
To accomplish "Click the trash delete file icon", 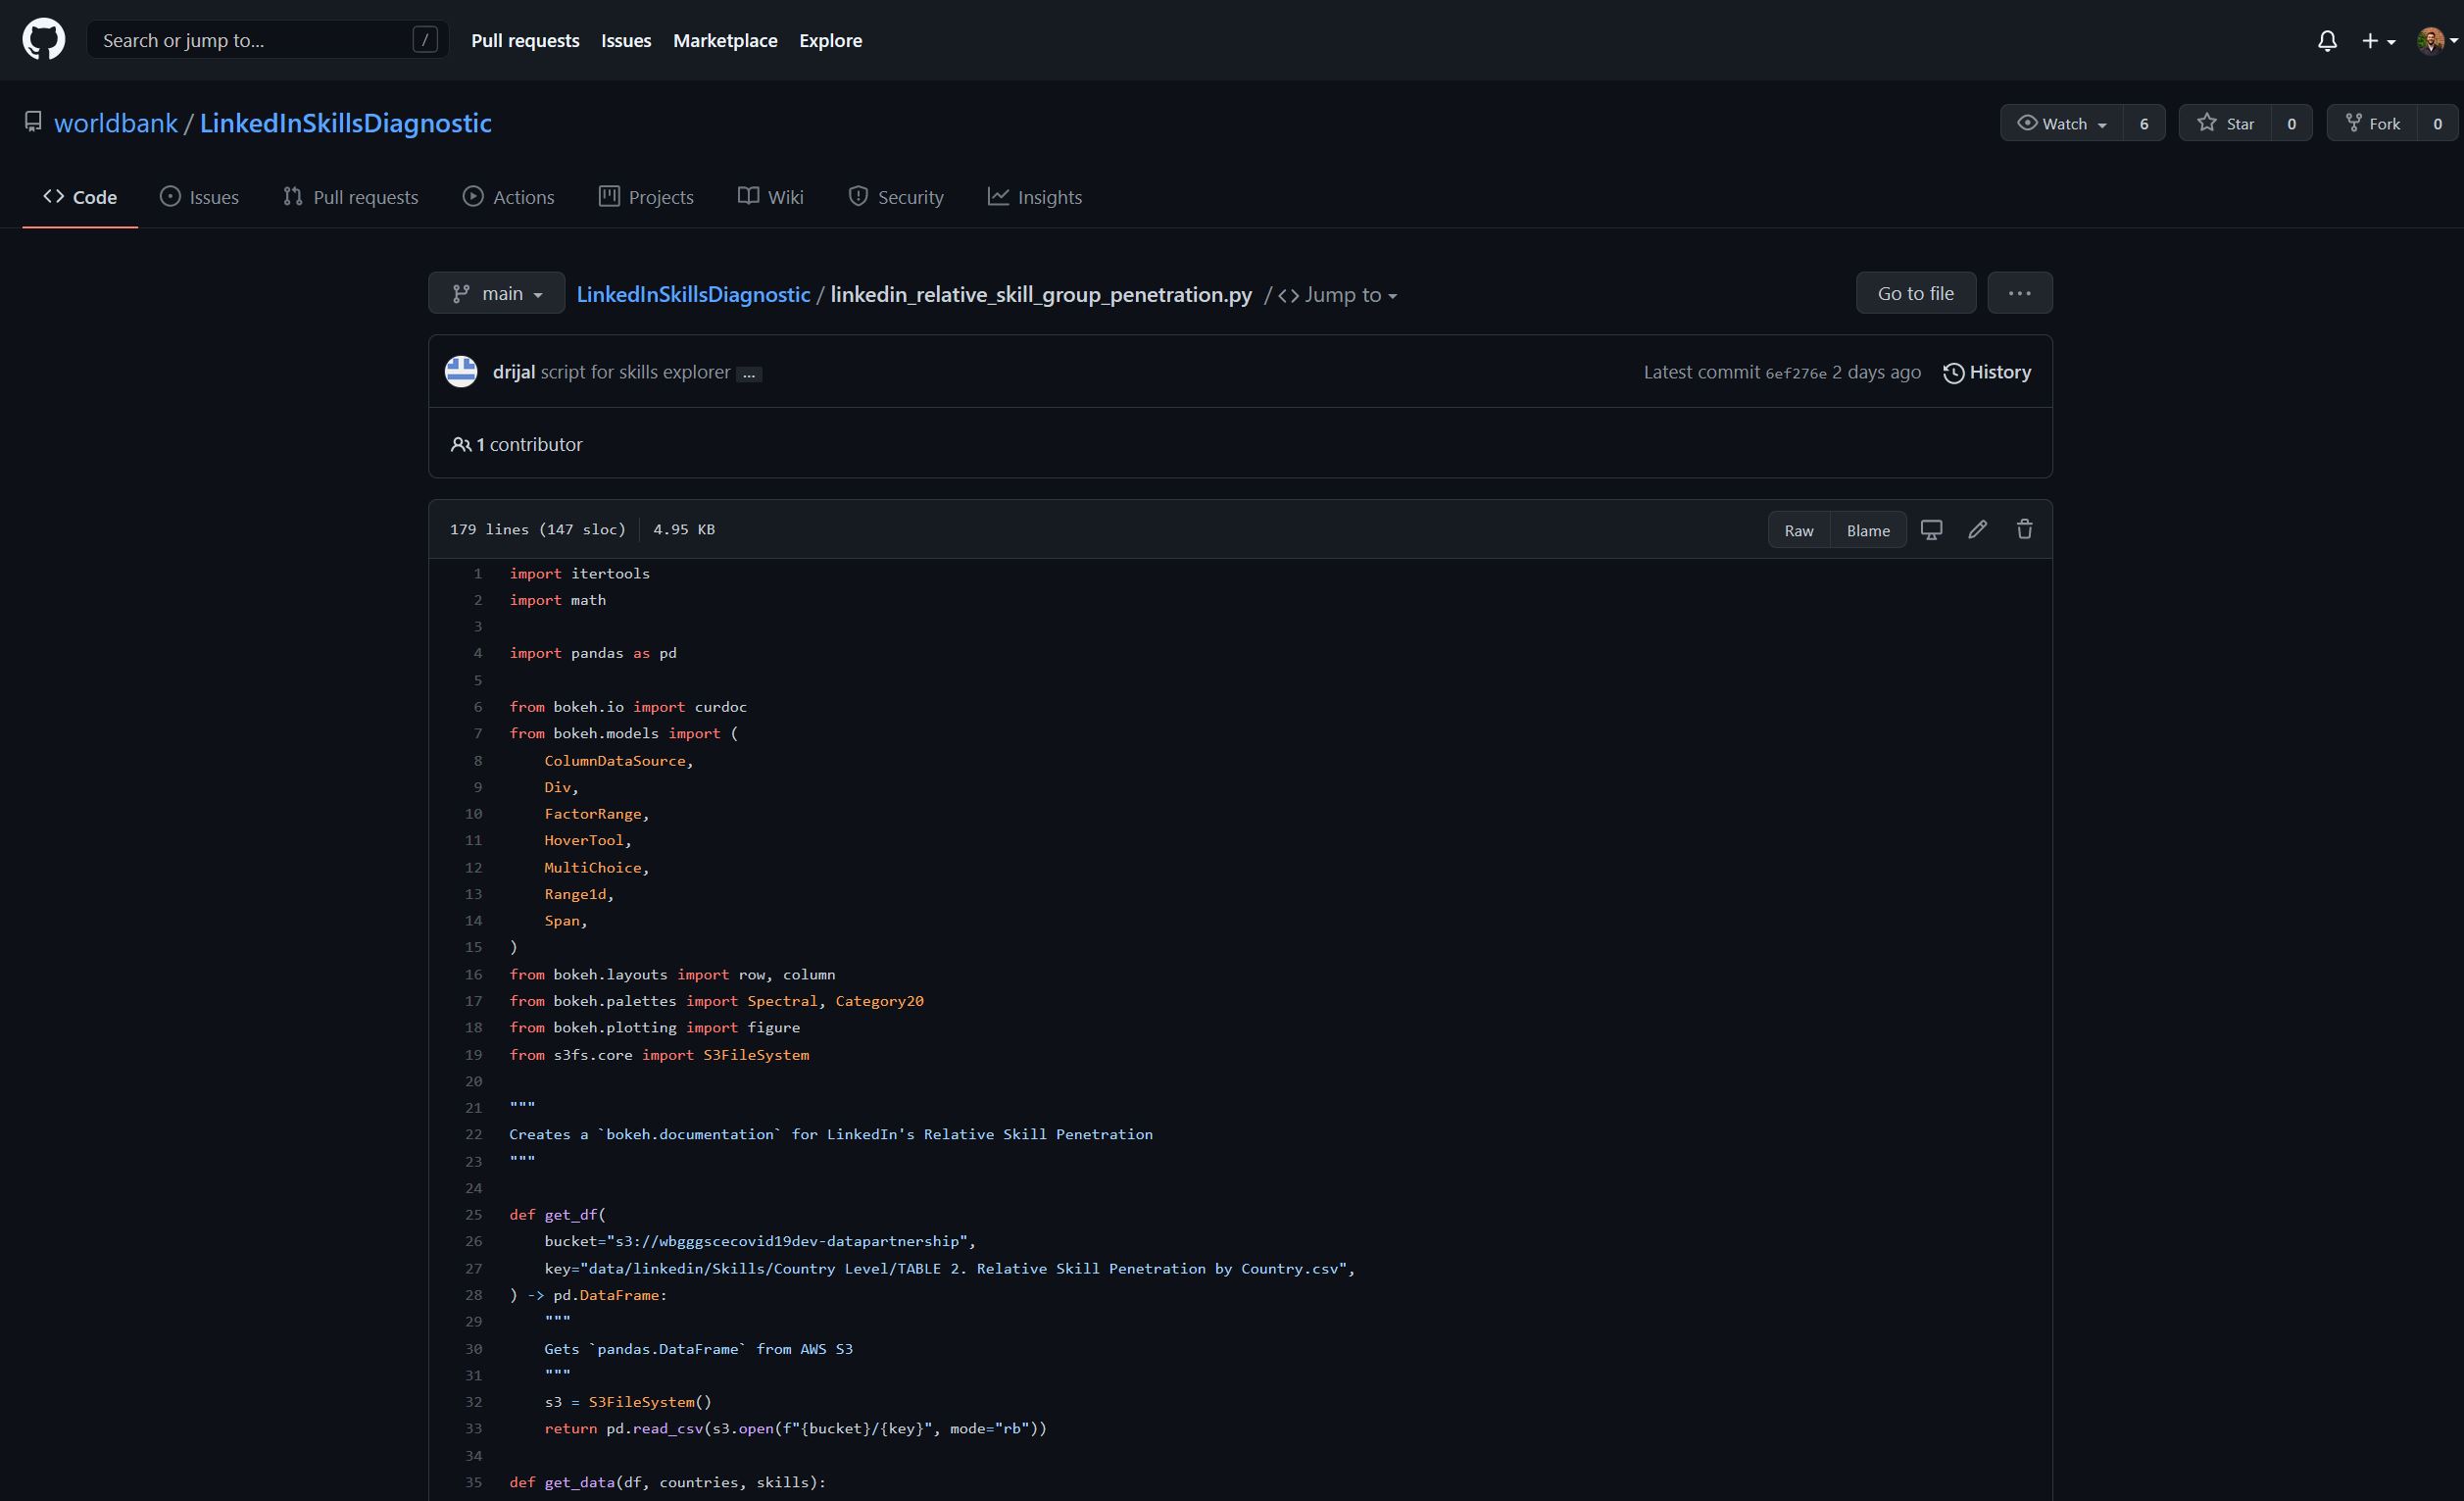I will (x=2024, y=530).
